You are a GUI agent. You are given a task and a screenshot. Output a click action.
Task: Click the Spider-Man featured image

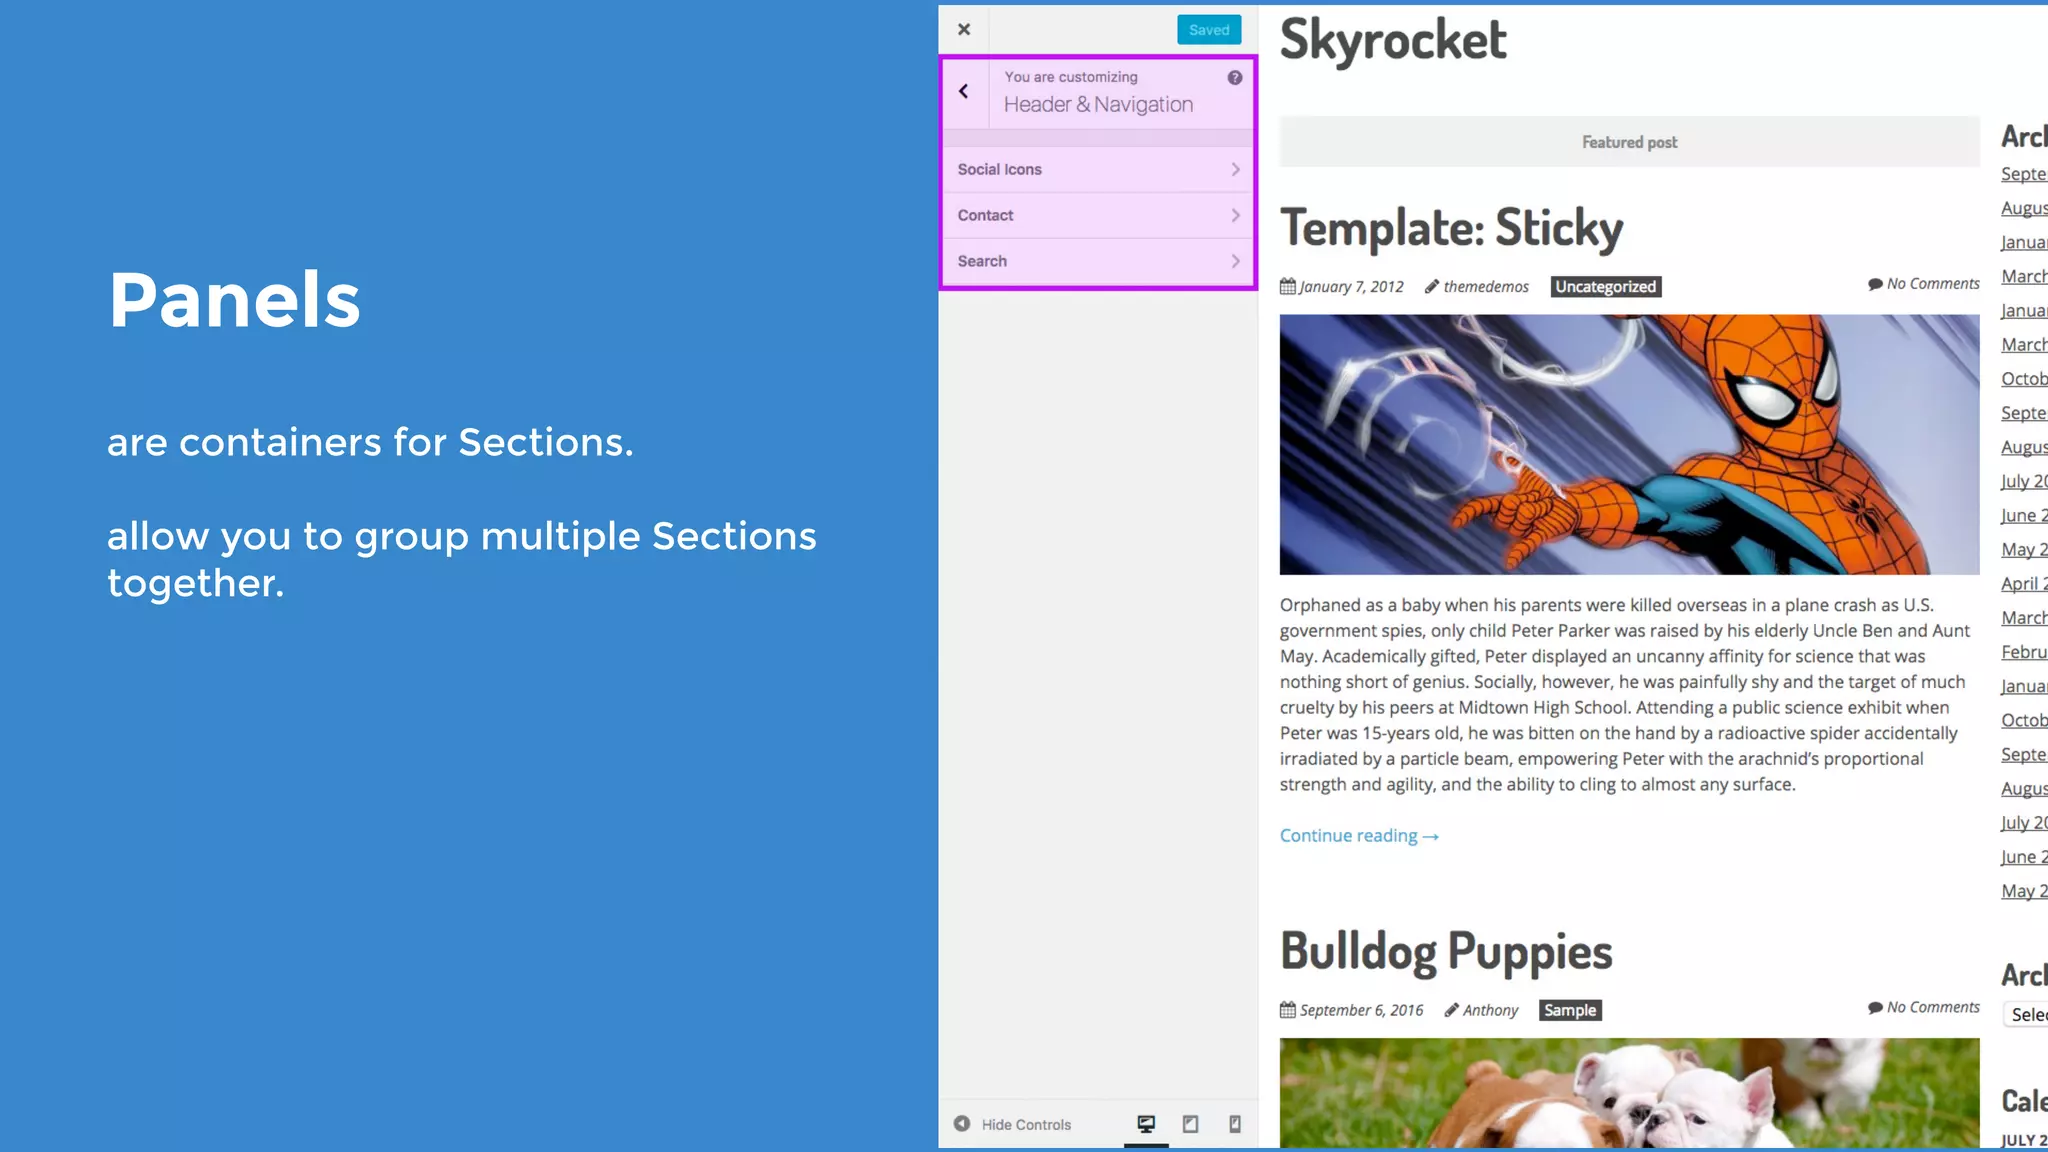[1629, 445]
